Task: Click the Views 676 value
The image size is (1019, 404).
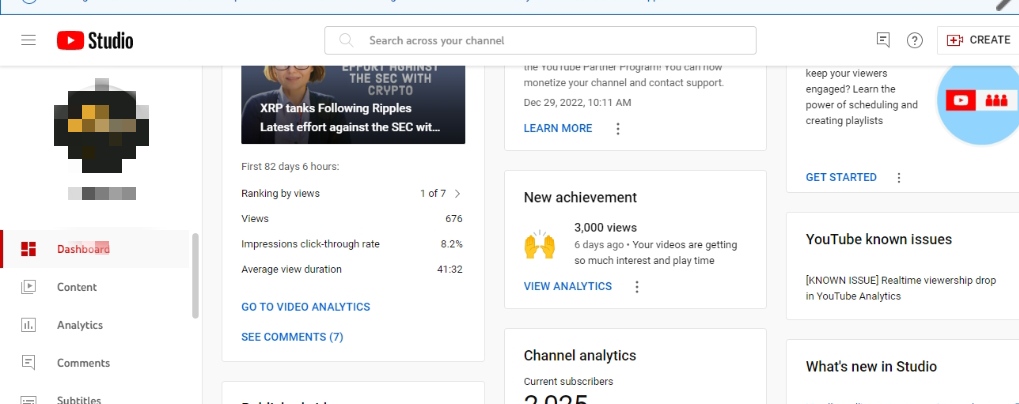Action: click(x=454, y=219)
